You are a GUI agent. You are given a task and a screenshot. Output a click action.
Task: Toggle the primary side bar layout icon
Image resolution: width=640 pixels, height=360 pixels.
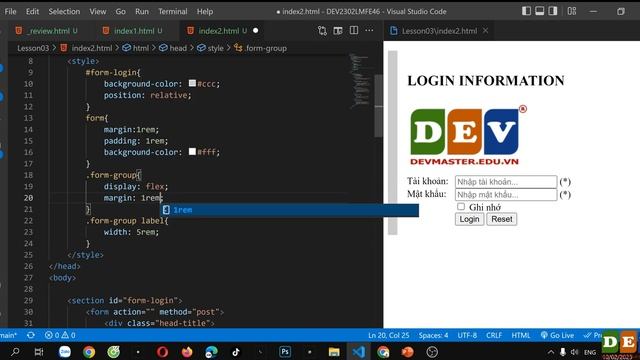pos(527,11)
